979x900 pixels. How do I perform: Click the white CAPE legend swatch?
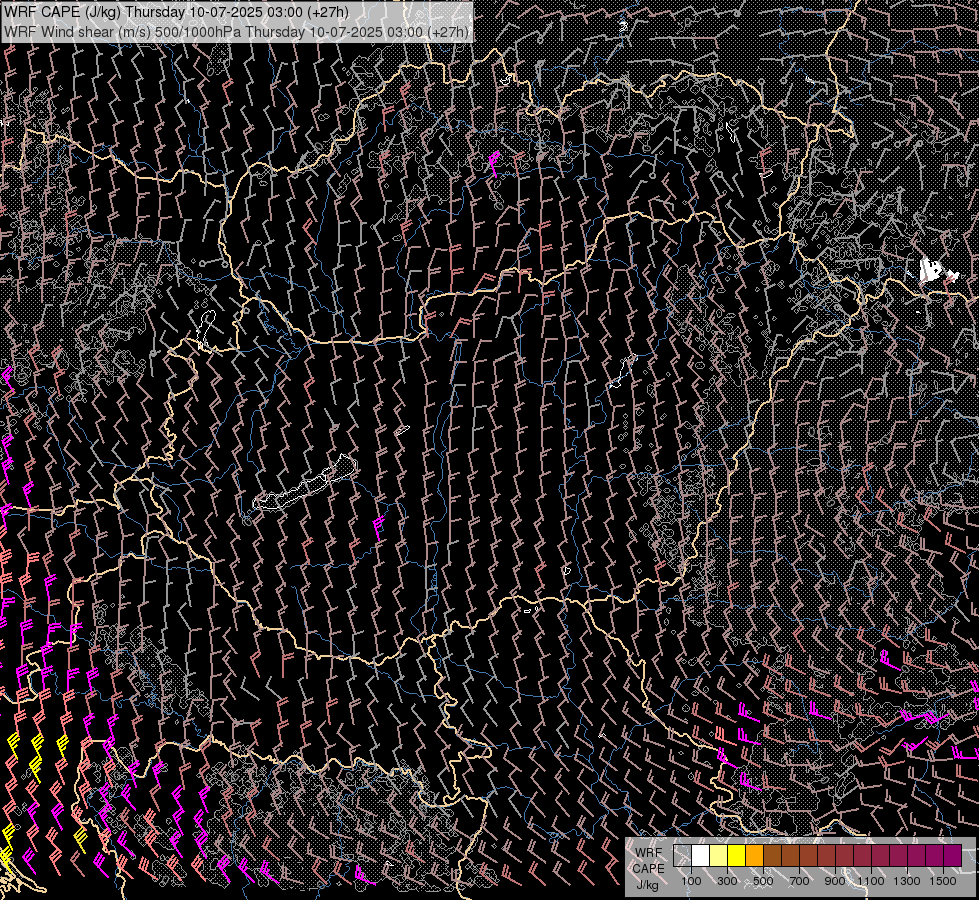[701, 856]
